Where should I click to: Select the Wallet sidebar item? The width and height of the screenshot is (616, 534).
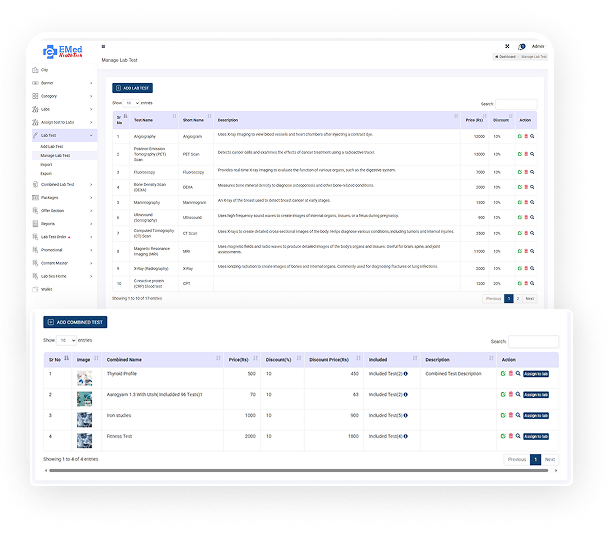pyautogui.click(x=46, y=288)
